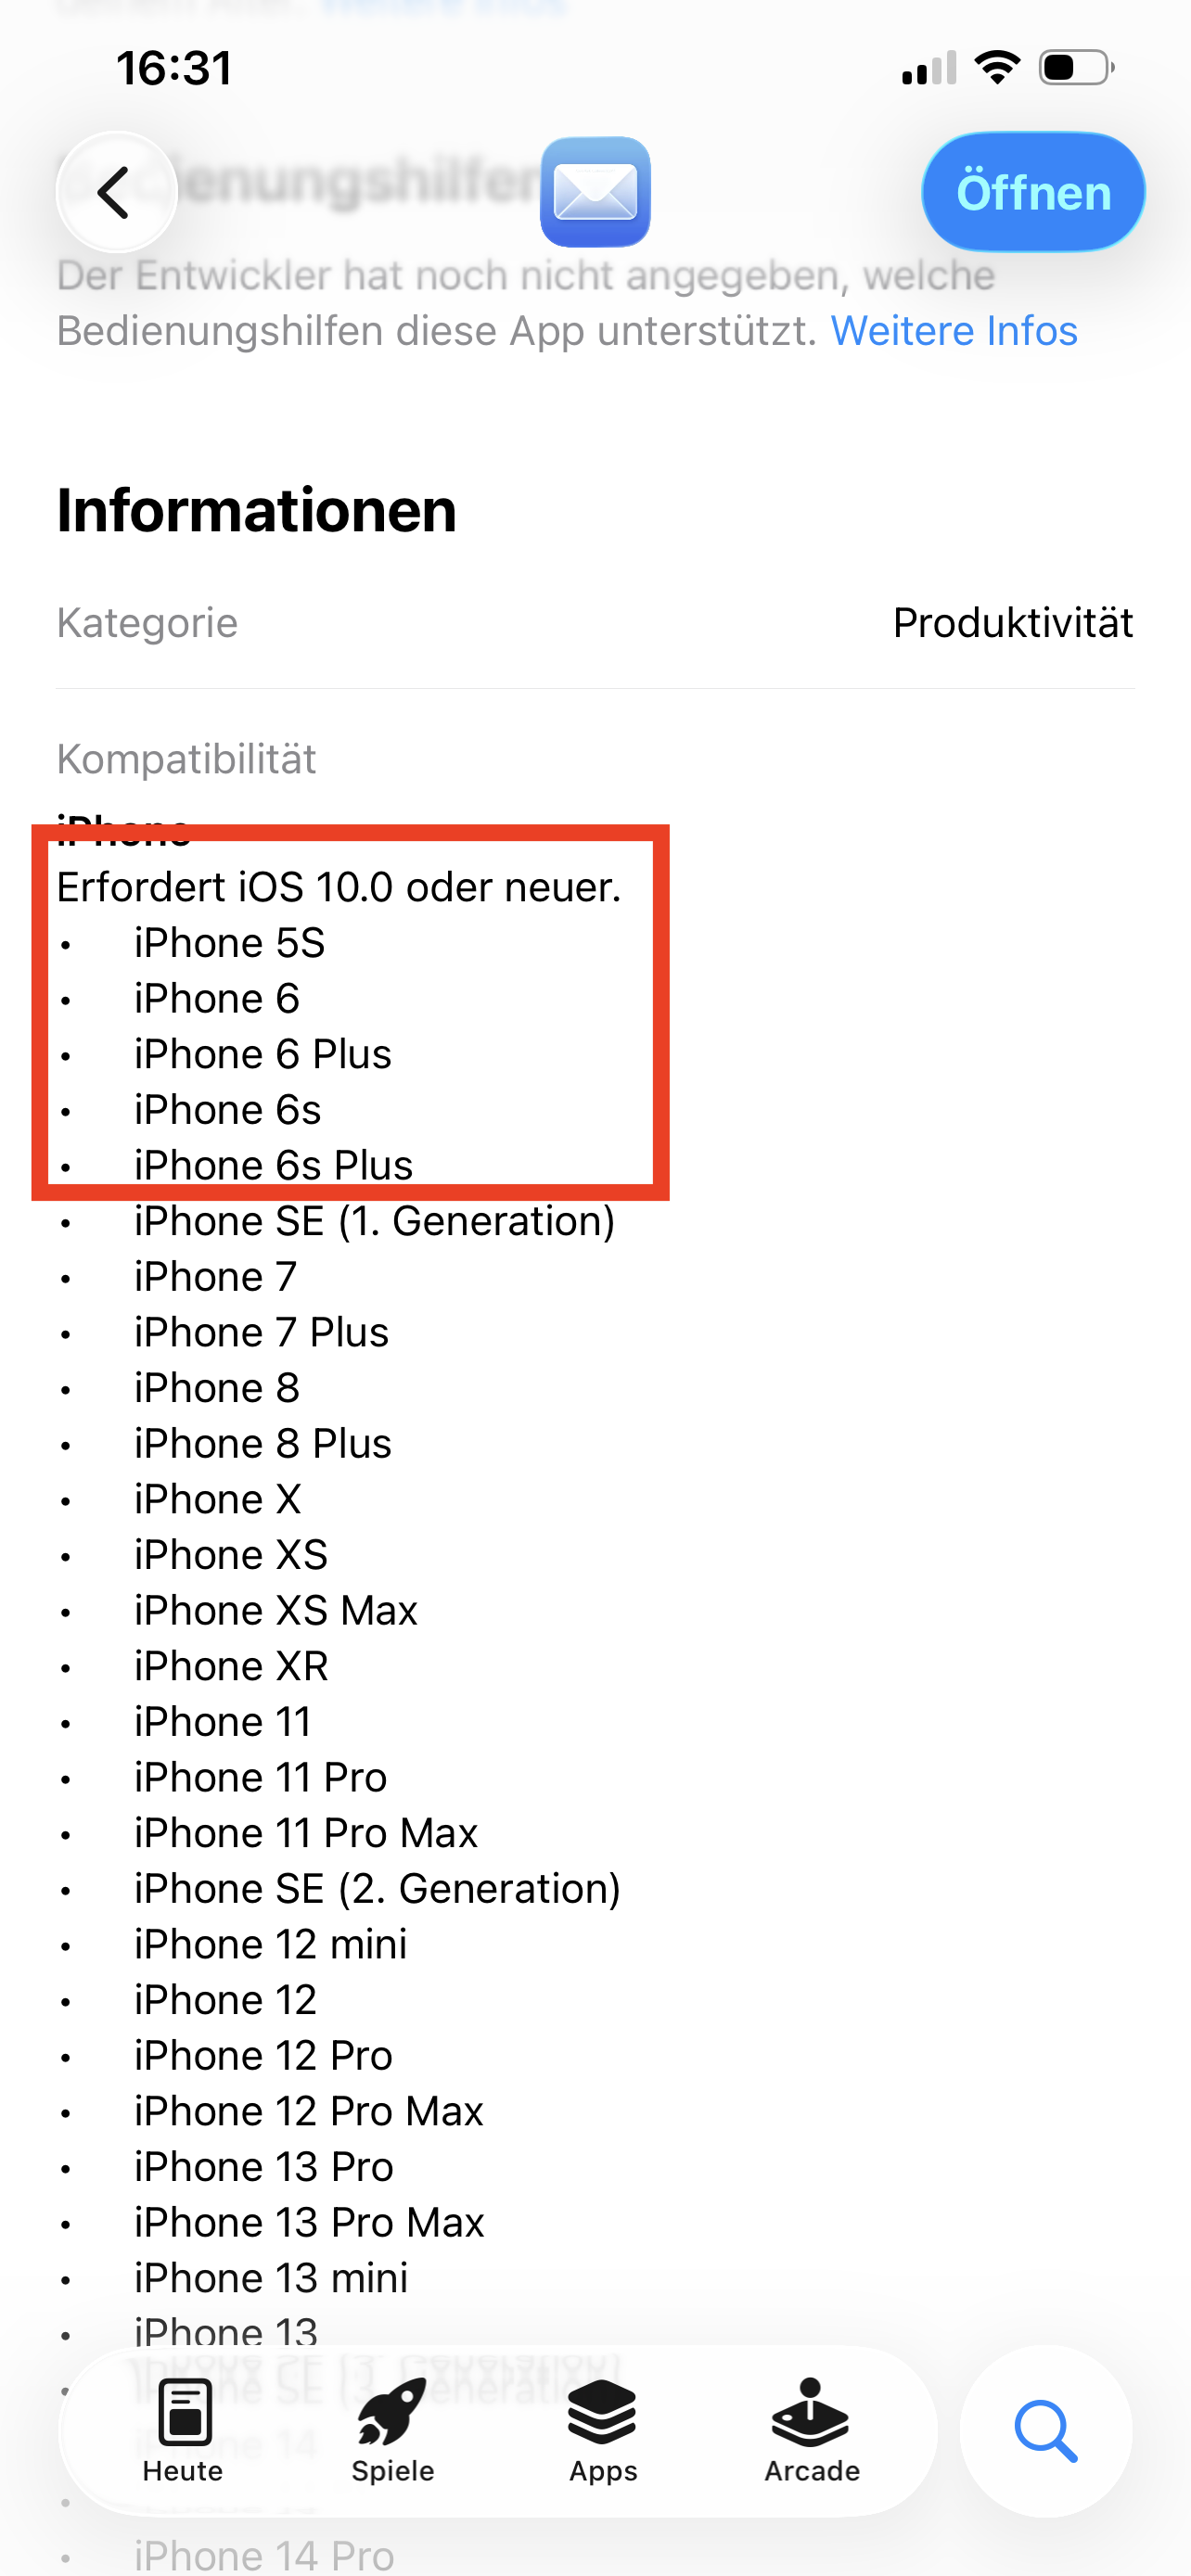The image size is (1191, 2576).
Task: Tap the cellular signal bars
Action: (929, 69)
